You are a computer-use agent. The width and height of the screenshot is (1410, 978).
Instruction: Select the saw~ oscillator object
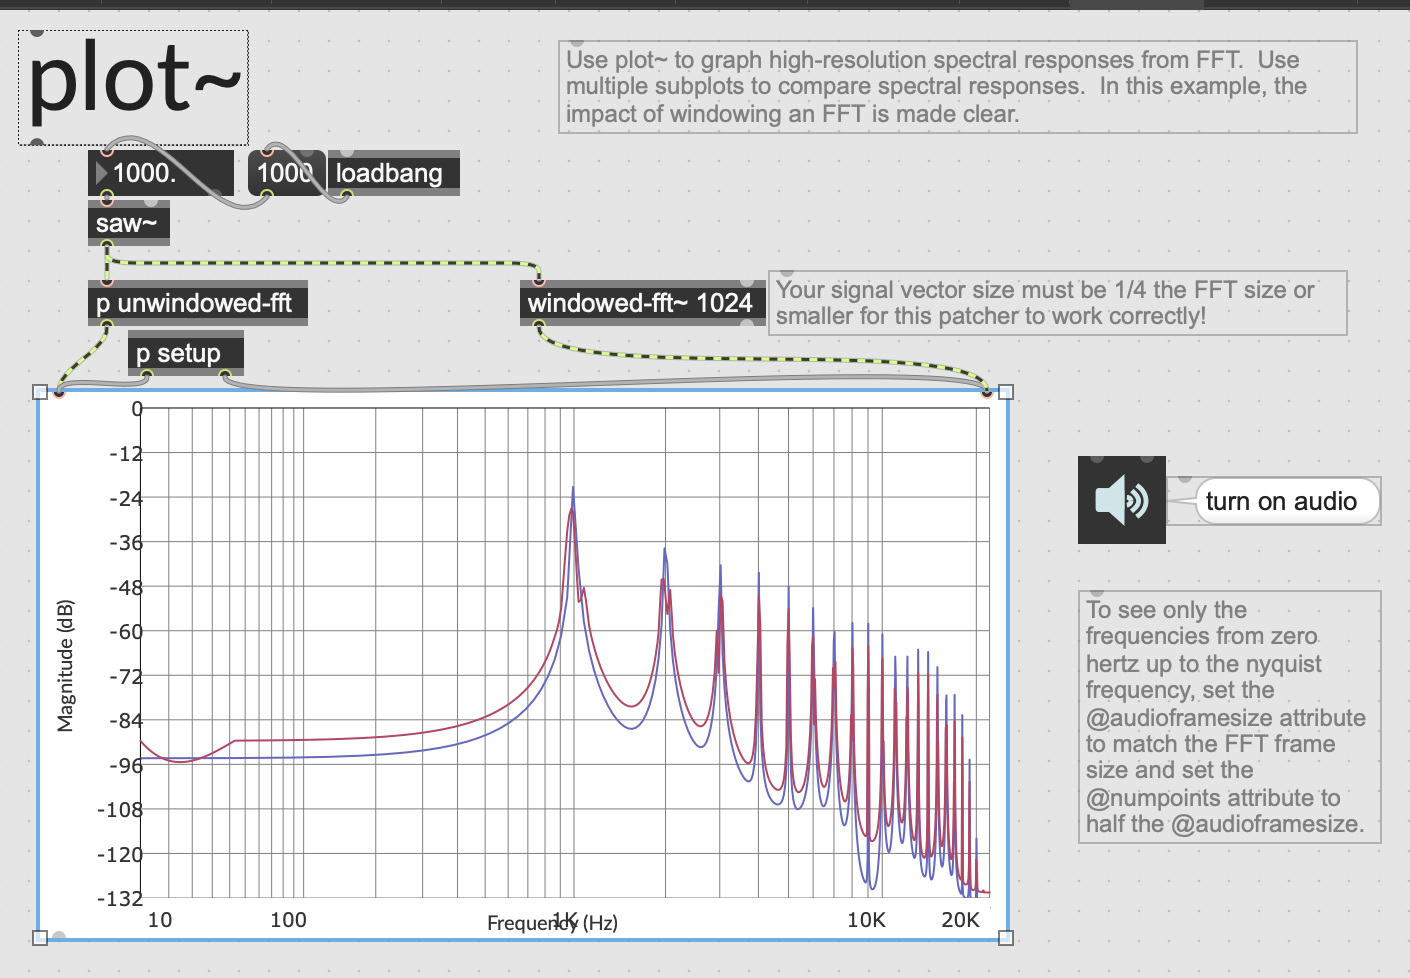(127, 224)
